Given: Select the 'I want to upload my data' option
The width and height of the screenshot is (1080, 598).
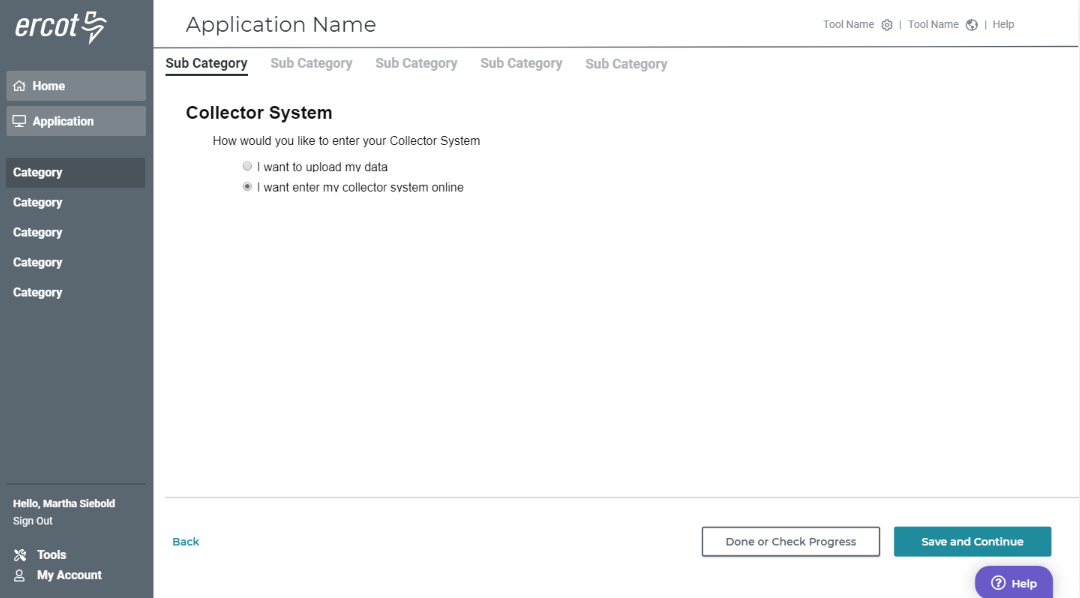Looking at the screenshot, I should click(x=247, y=166).
